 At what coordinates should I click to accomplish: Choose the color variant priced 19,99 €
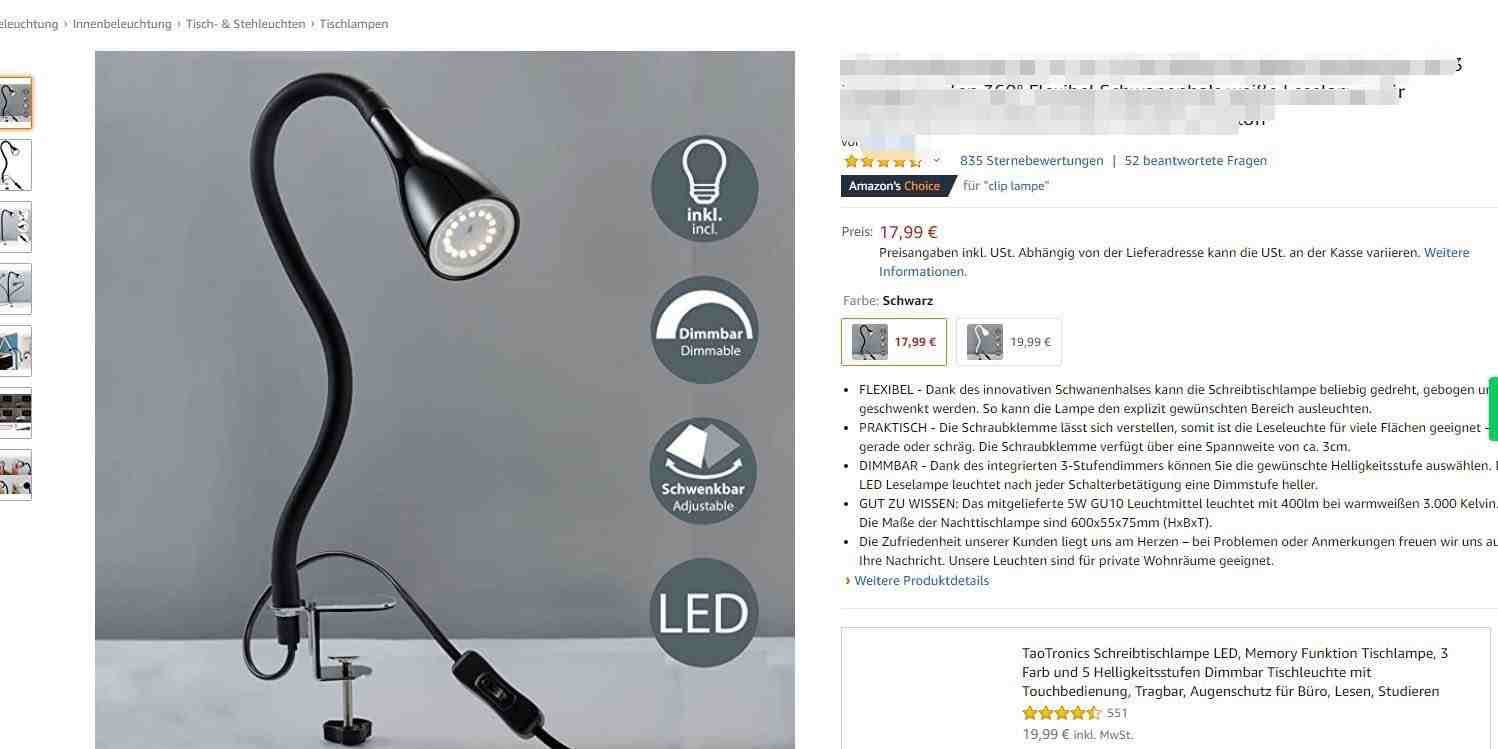(1008, 342)
